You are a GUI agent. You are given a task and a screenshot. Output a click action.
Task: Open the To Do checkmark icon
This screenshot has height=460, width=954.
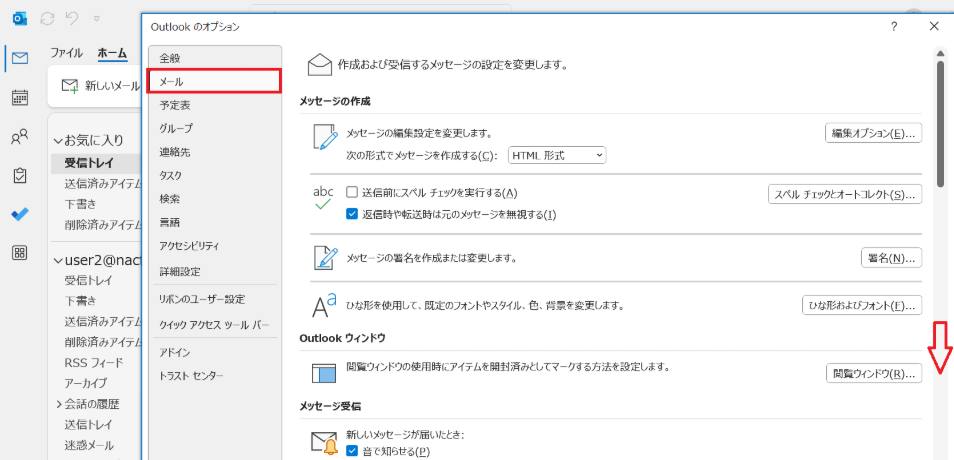pyautogui.click(x=19, y=214)
